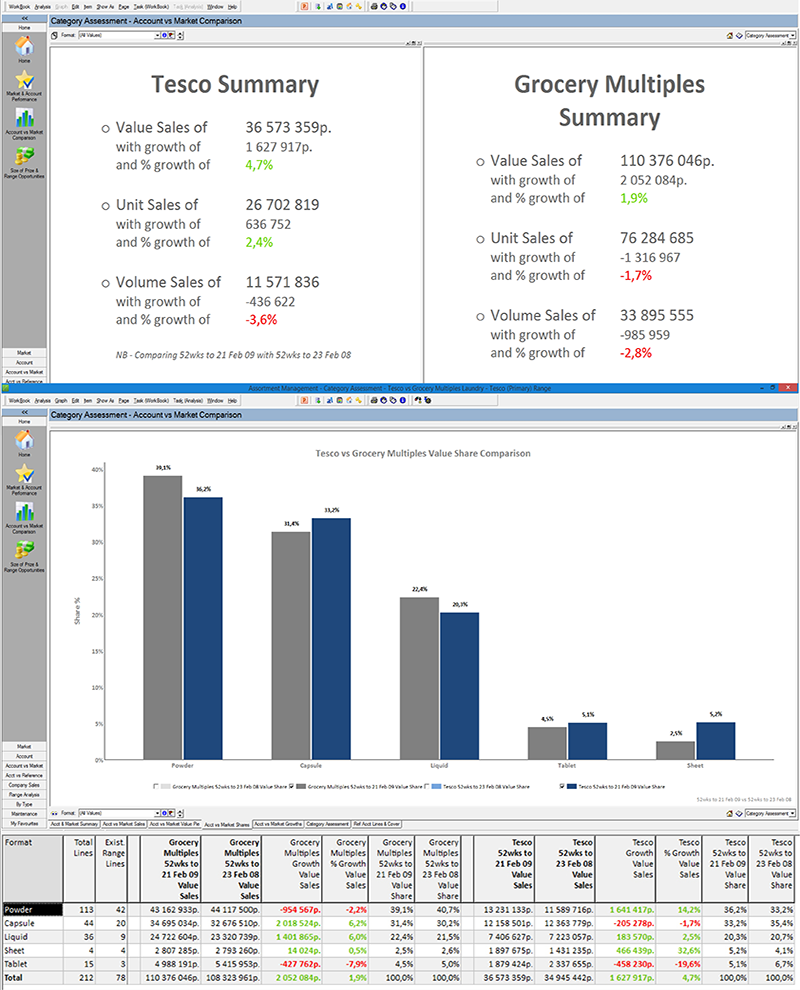
Task: Click the stepper next to upper Format field
Action: (x=181, y=35)
